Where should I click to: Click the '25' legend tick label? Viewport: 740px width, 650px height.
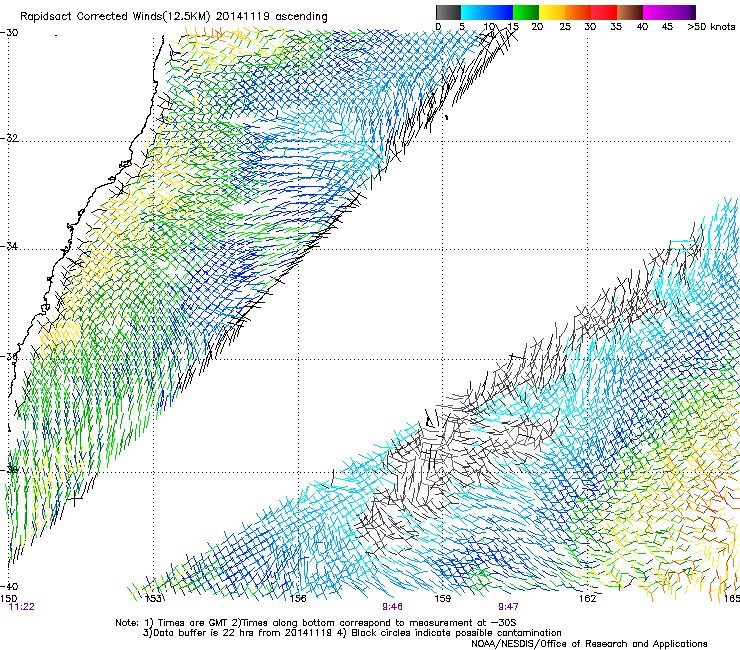(x=565, y=26)
